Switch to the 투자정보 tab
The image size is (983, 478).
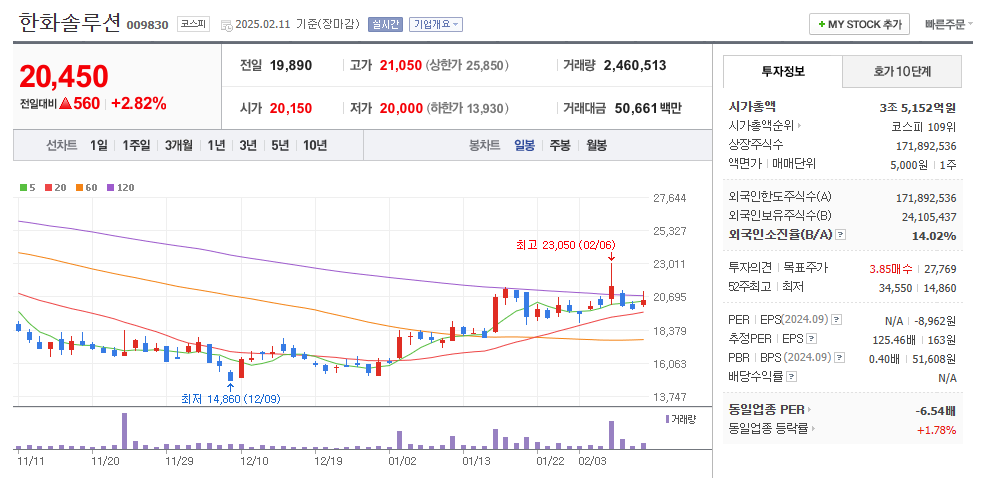point(783,72)
